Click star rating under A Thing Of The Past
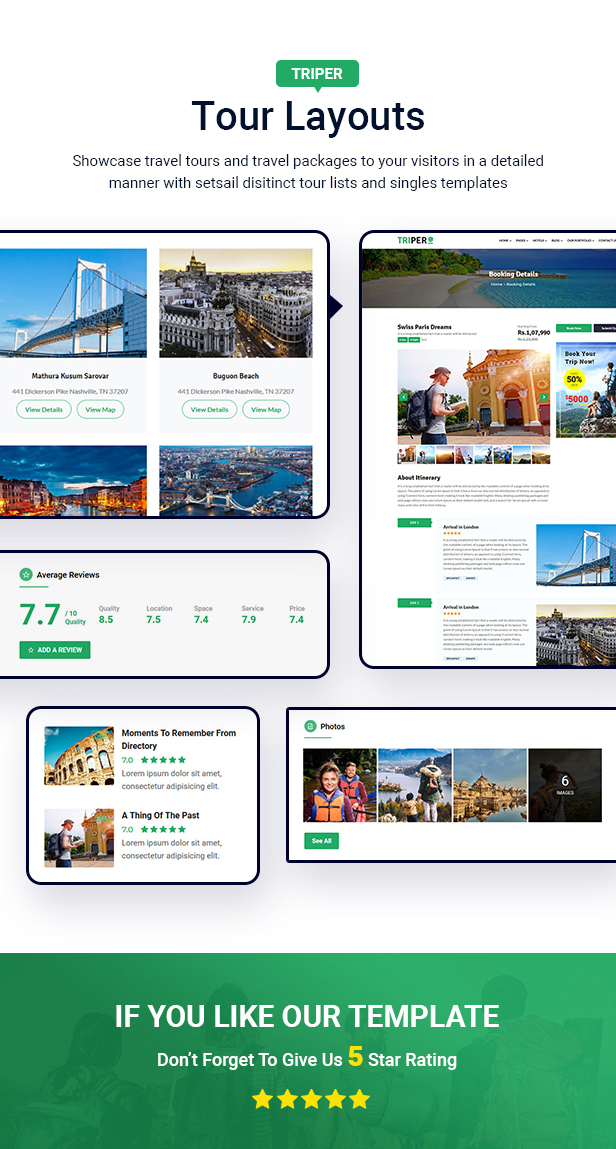 click(x=163, y=829)
